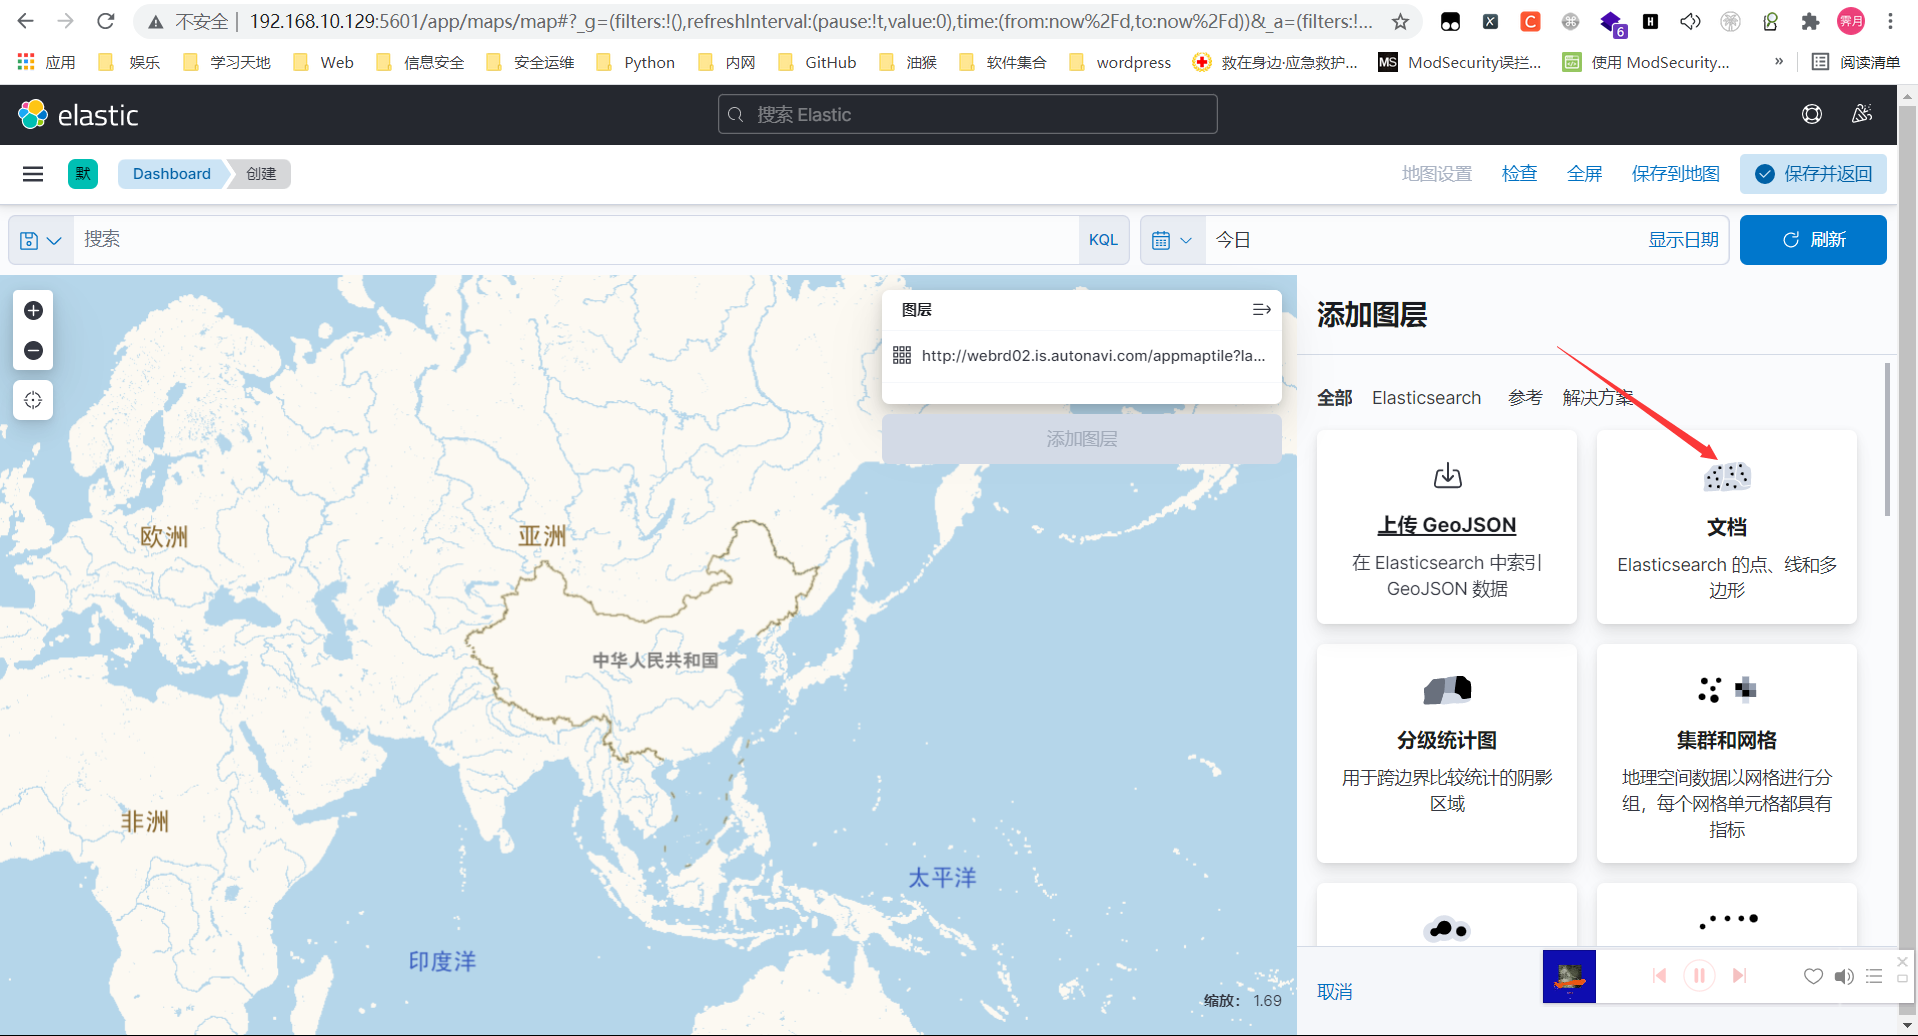Expand the hidden bookmarks overflow chevron
Screen dimensions: 1918x1036
coord(1778,62)
